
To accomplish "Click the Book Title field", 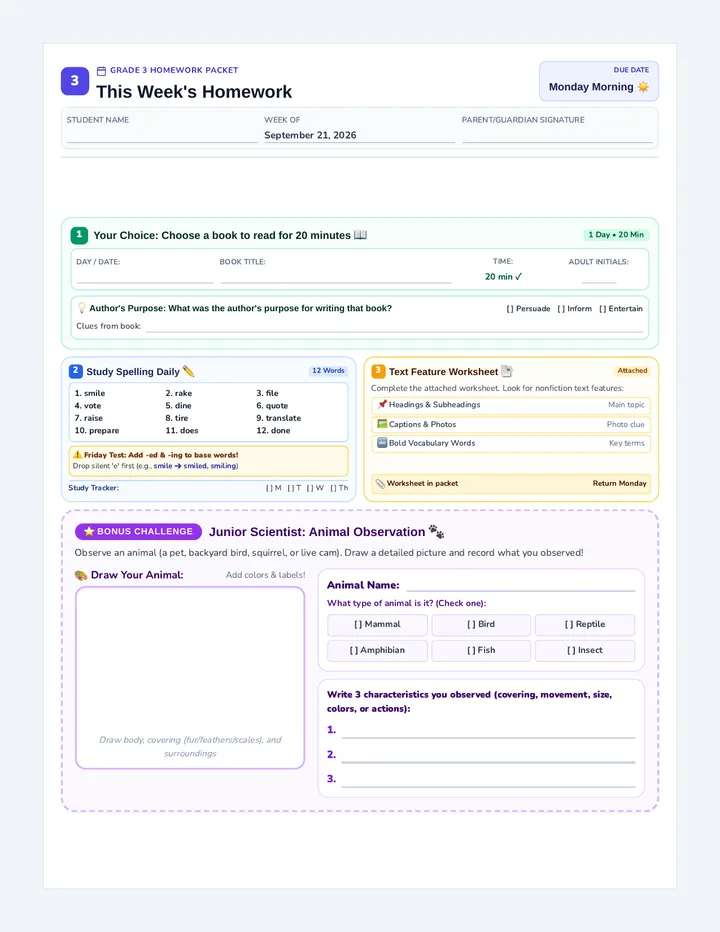I will tap(336, 276).
